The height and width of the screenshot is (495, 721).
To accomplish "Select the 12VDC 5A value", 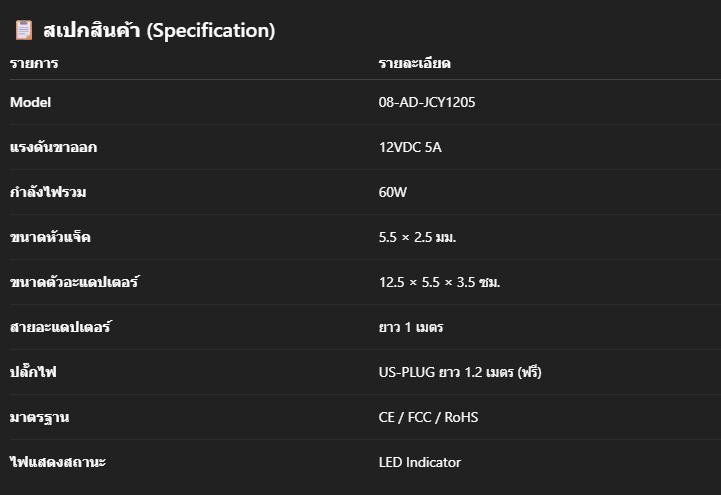I will coord(410,147).
